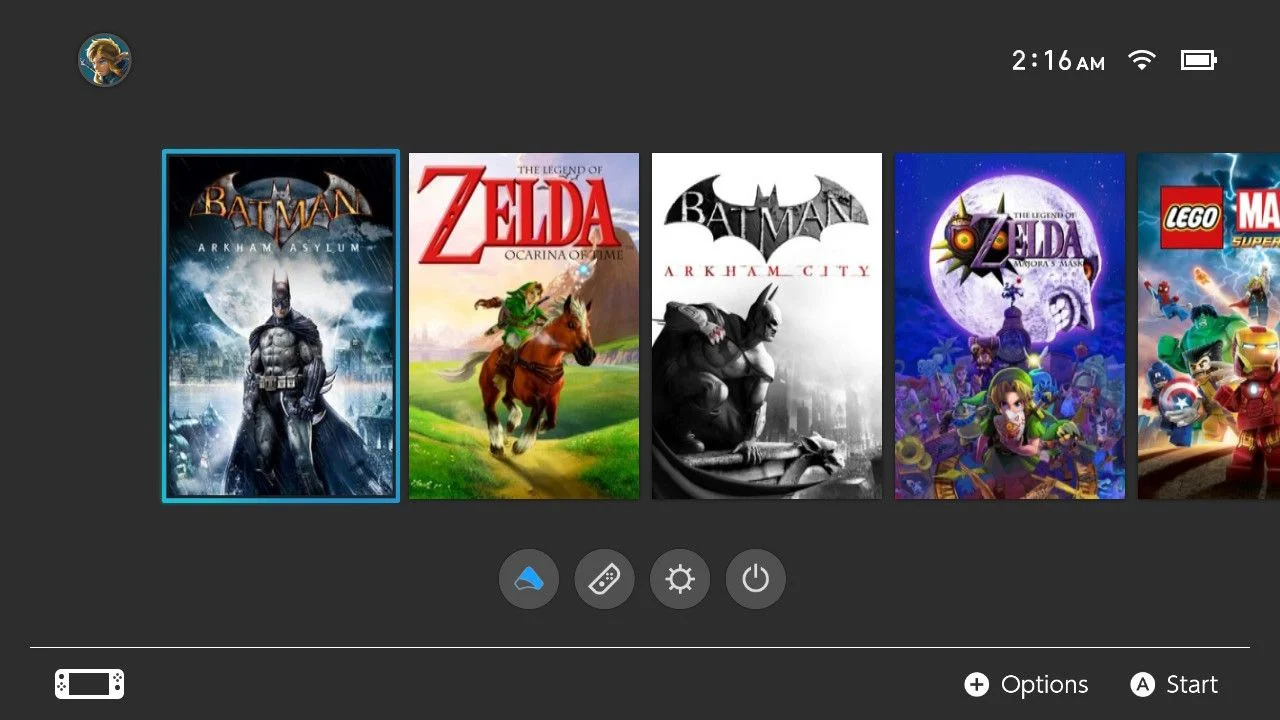Click the plus Options button
The height and width of the screenshot is (720, 1280).
(x=1026, y=685)
